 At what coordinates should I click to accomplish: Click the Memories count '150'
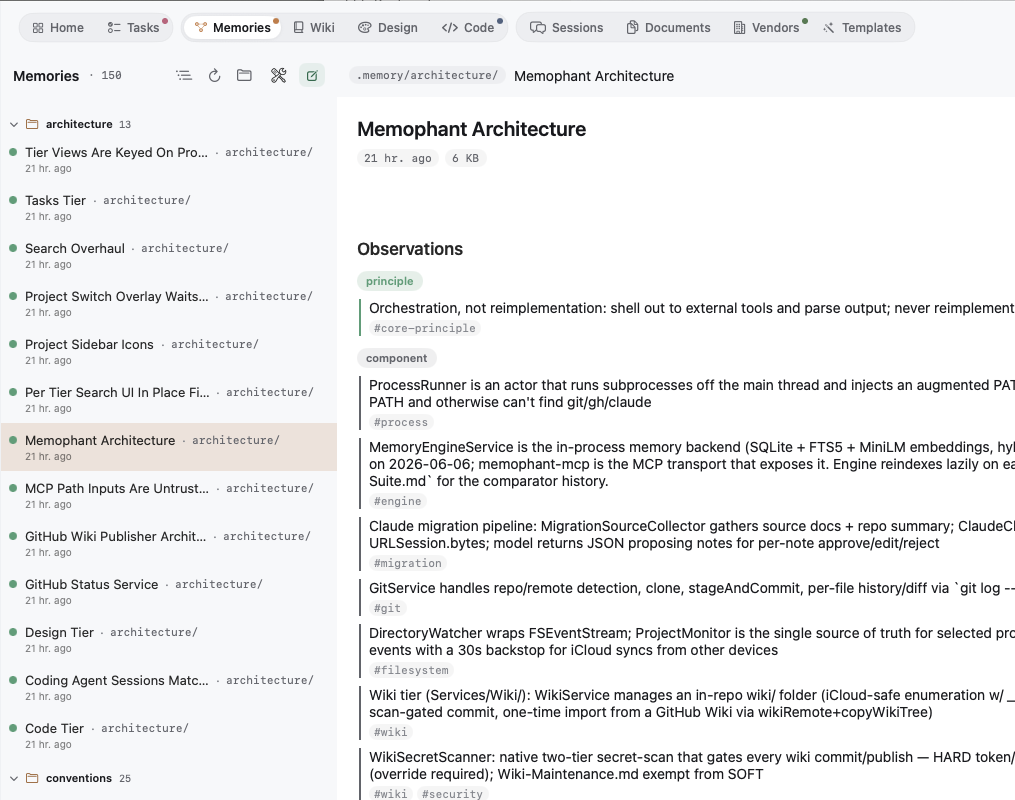point(111,76)
